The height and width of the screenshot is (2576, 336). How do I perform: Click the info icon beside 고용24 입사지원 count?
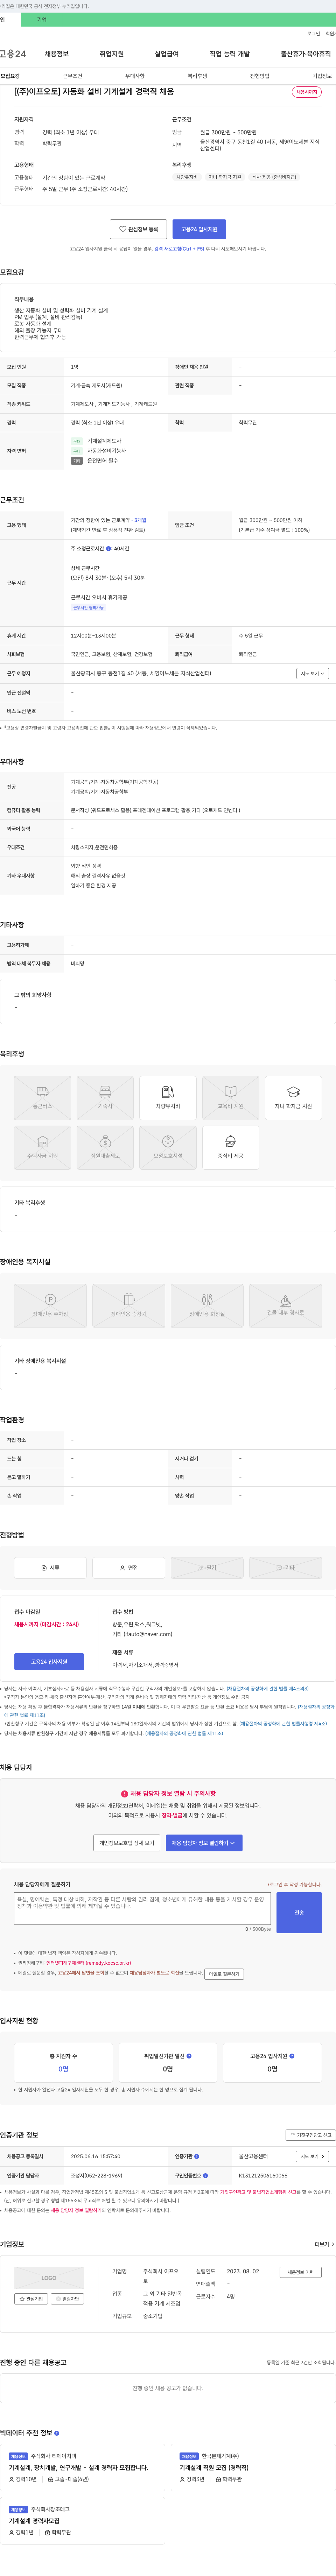coord(292,2056)
